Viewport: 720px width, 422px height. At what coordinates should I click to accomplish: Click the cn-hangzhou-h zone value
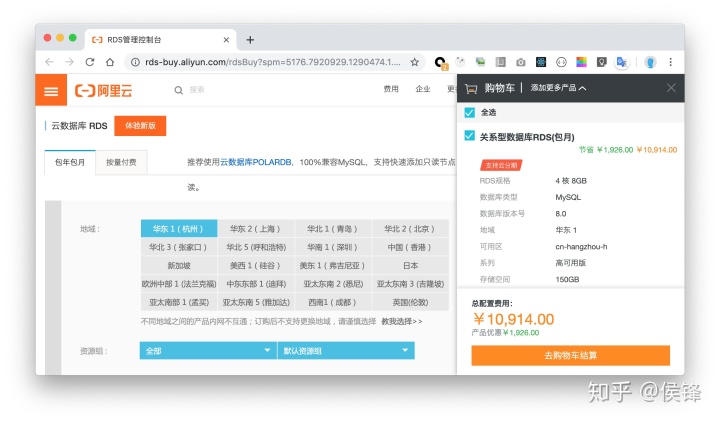tap(581, 247)
